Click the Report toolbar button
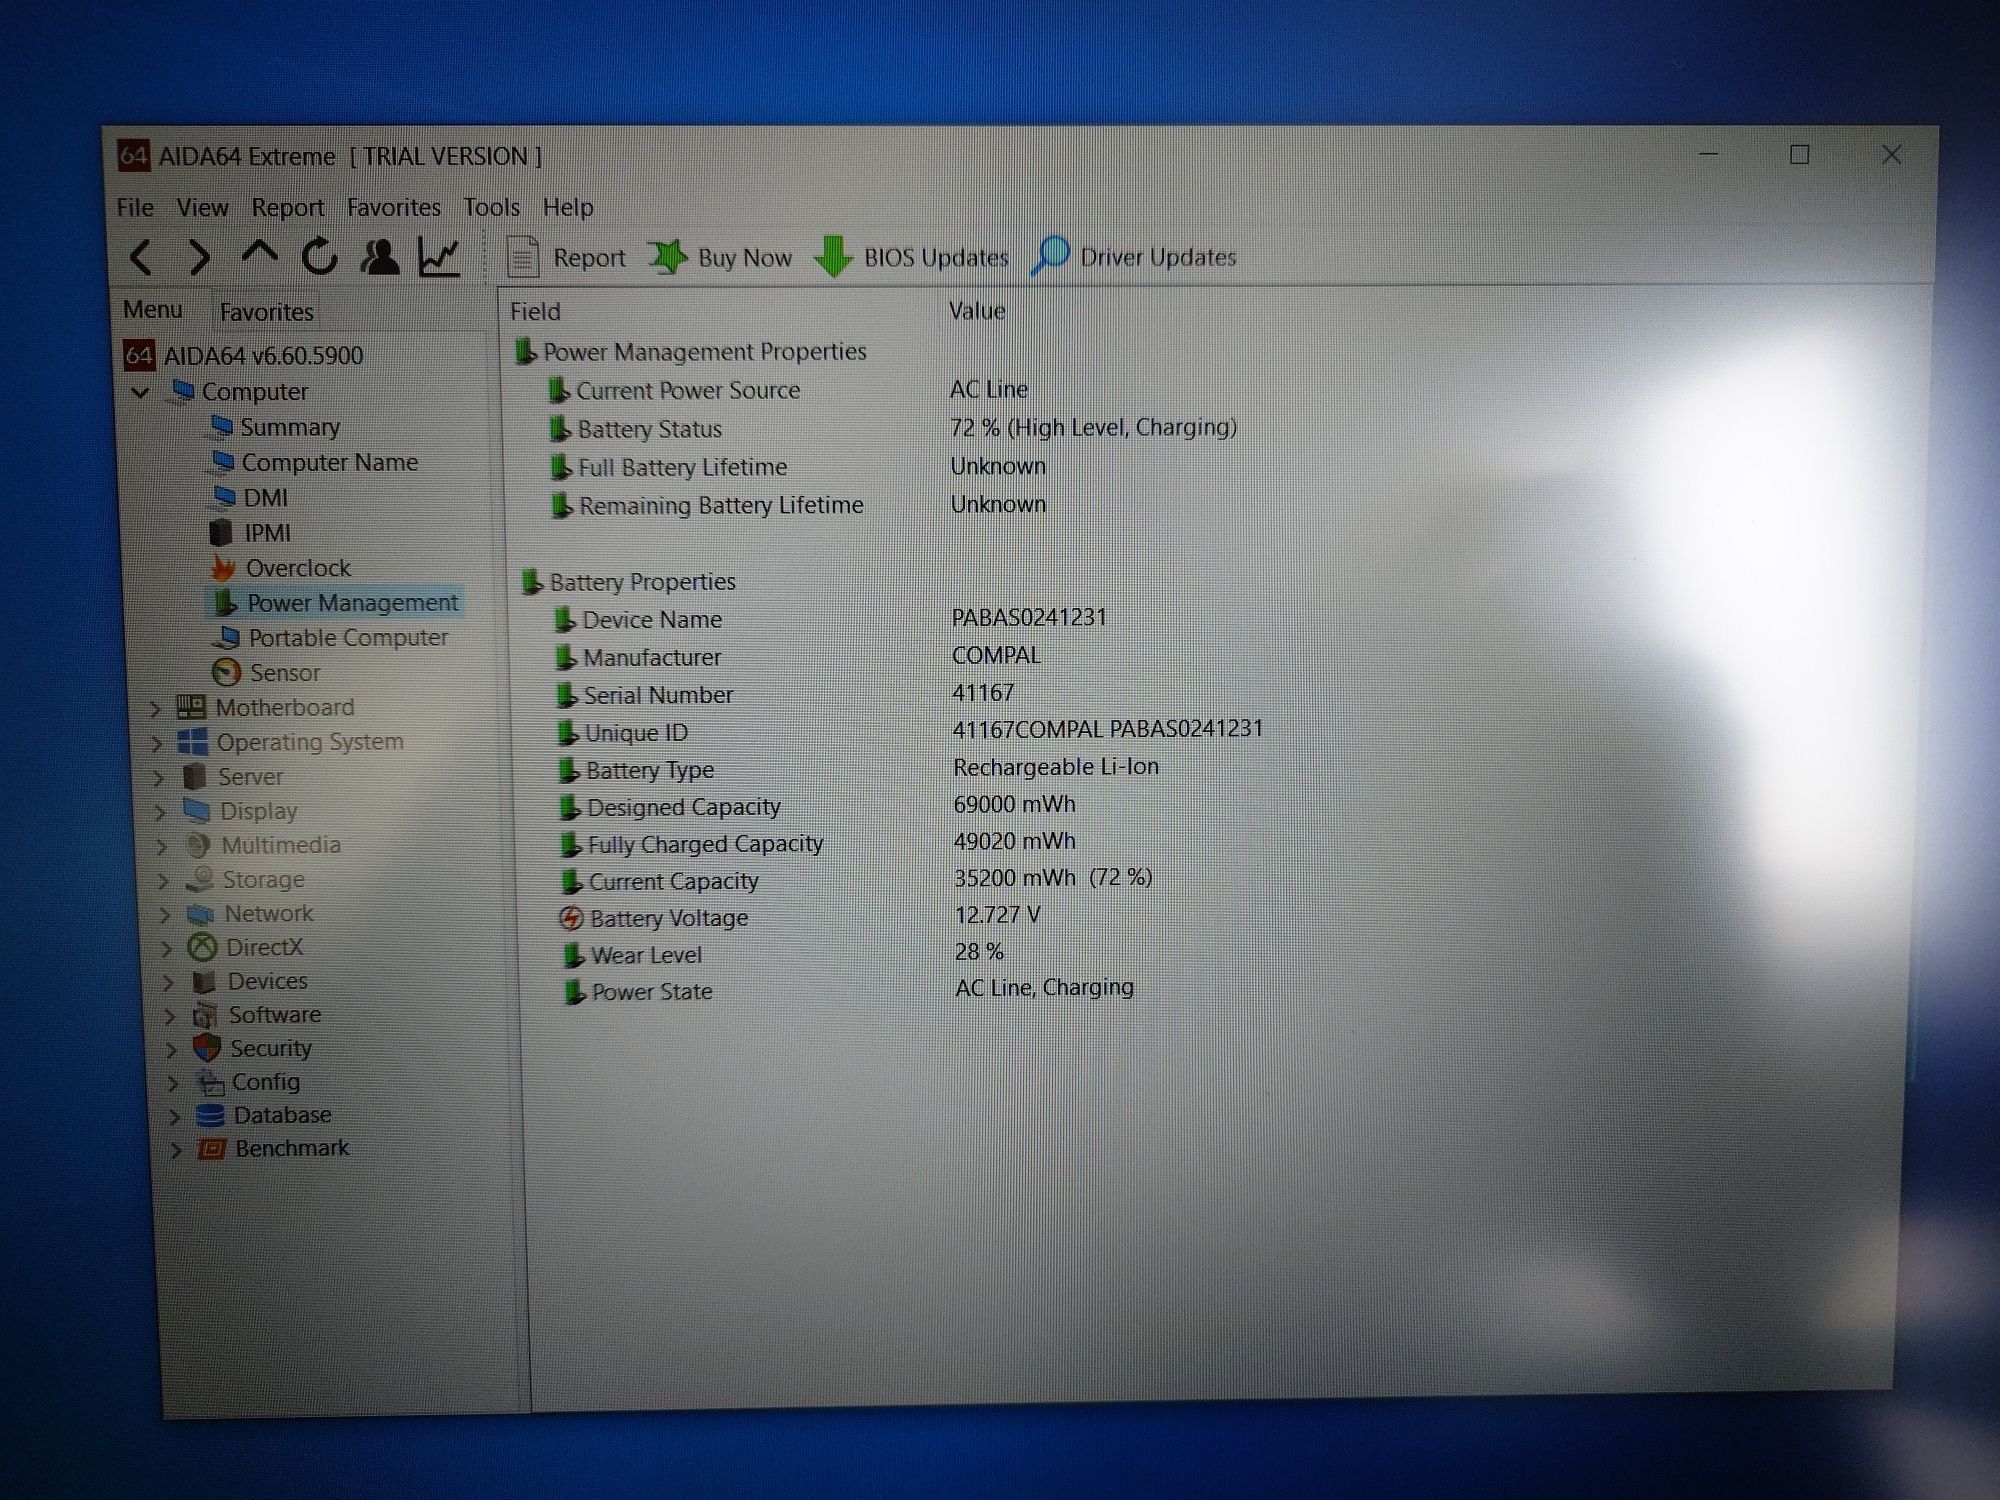2000x1500 pixels. (x=566, y=257)
